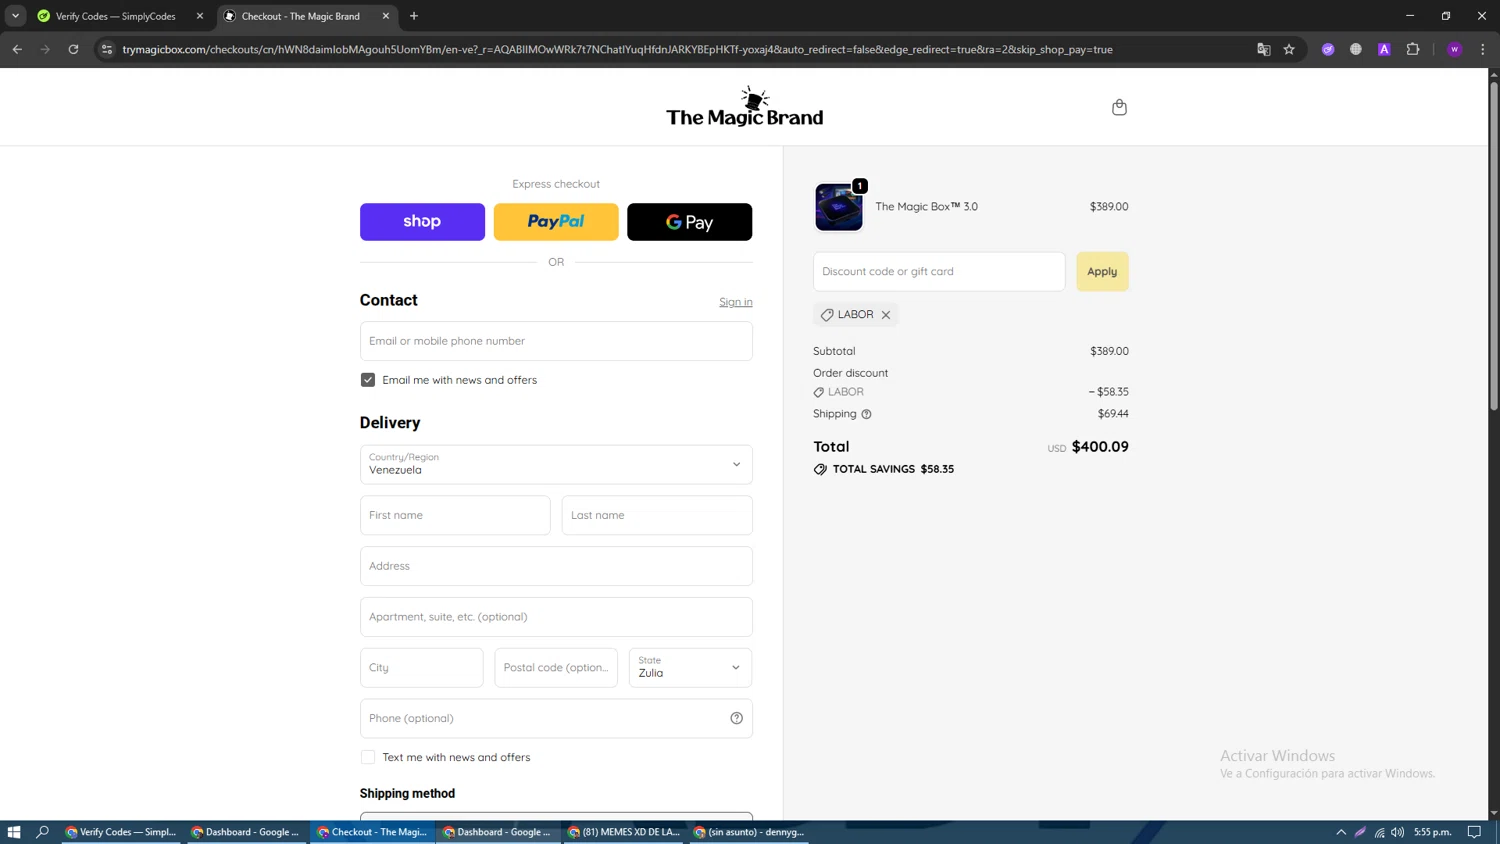Focus the Phone (optional) field

coord(556,718)
